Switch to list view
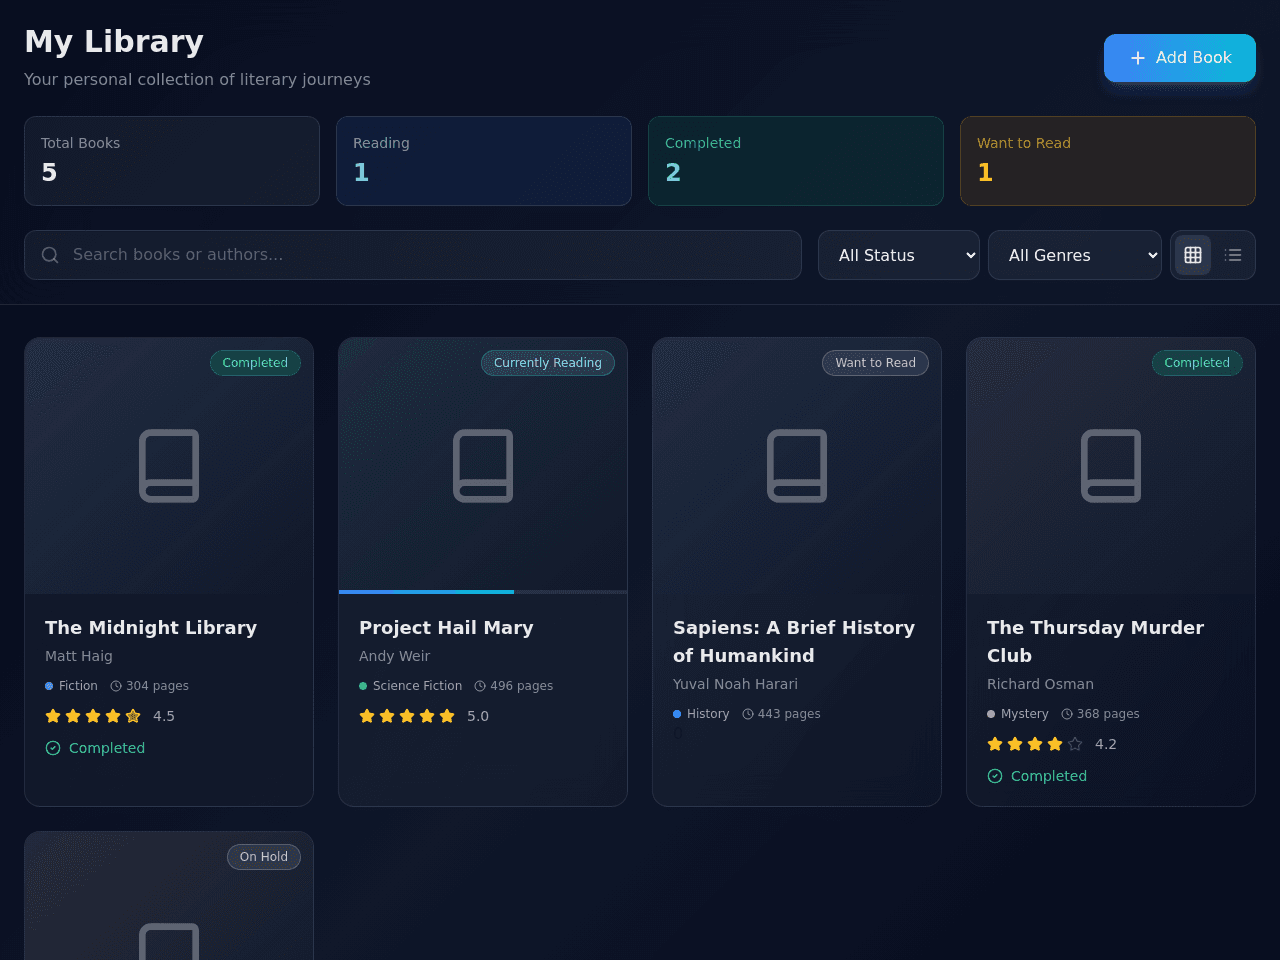 [1233, 255]
